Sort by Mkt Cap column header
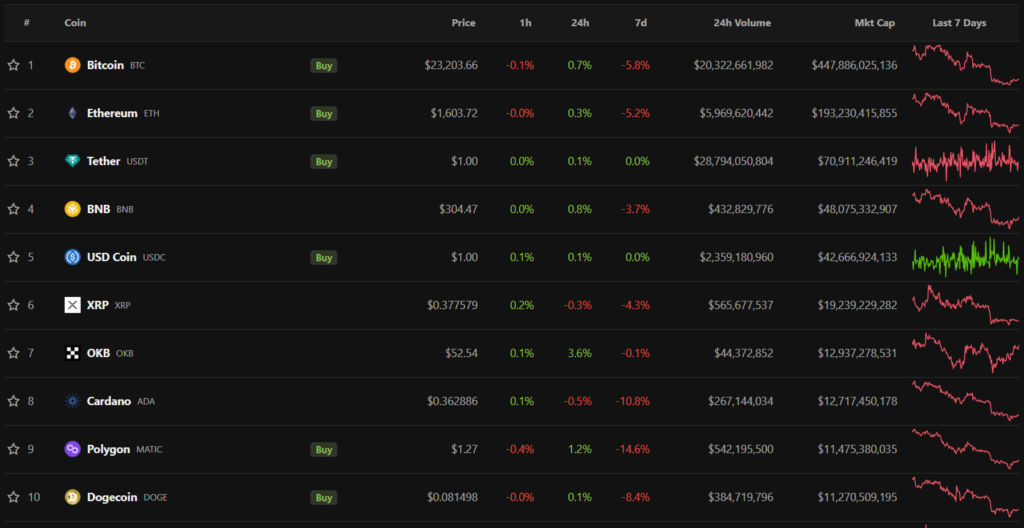The width and height of the screenshot is (1024, 528). pos(875,23)
